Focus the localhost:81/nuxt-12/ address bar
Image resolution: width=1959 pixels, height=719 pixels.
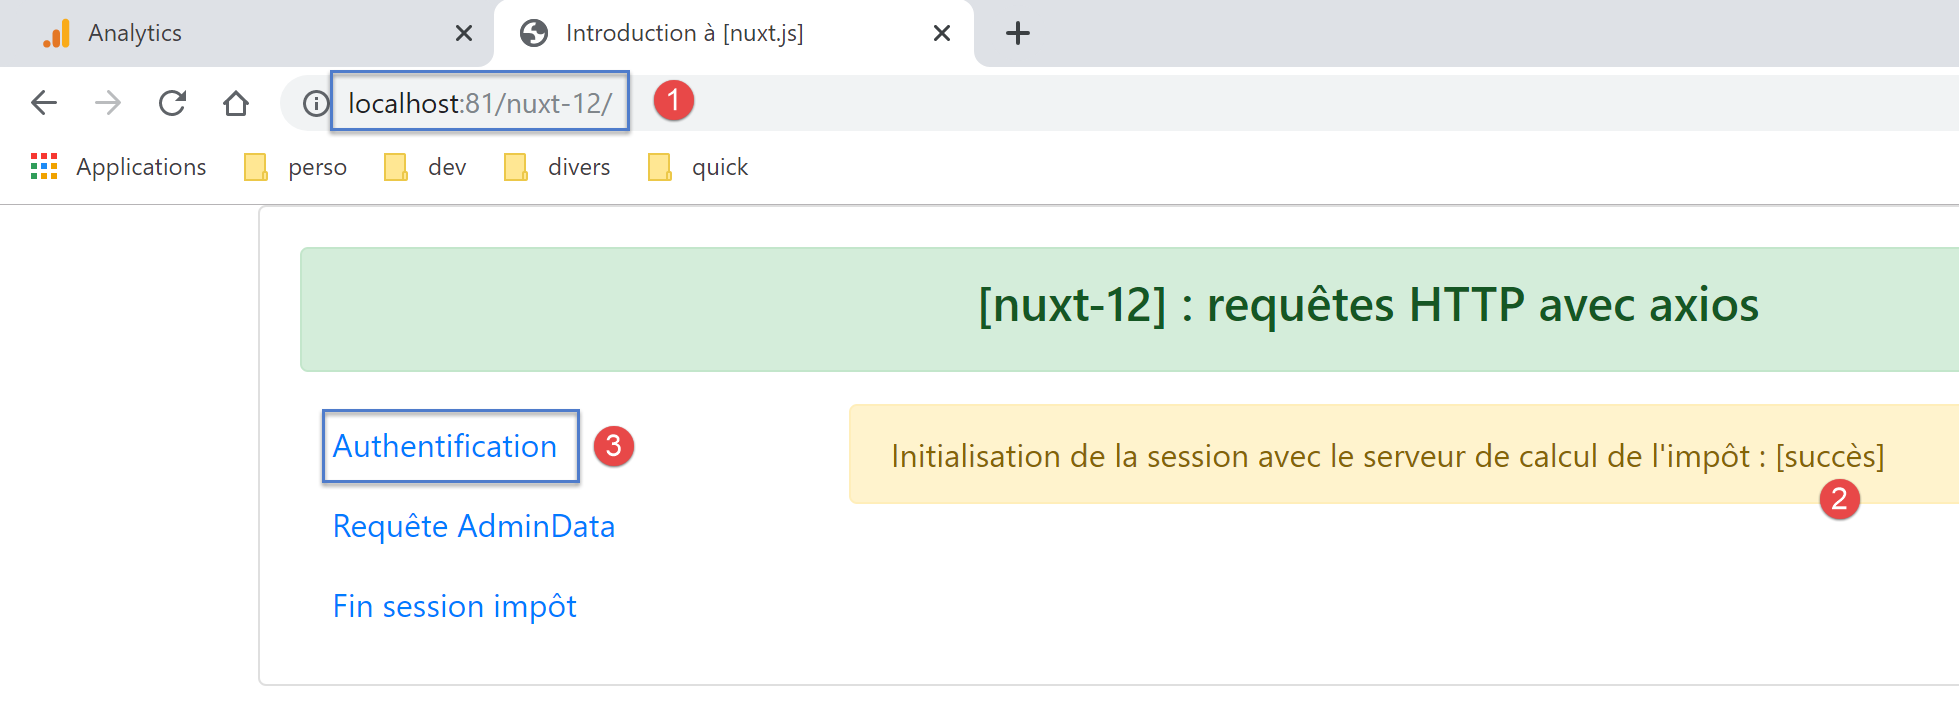(480, 103)
